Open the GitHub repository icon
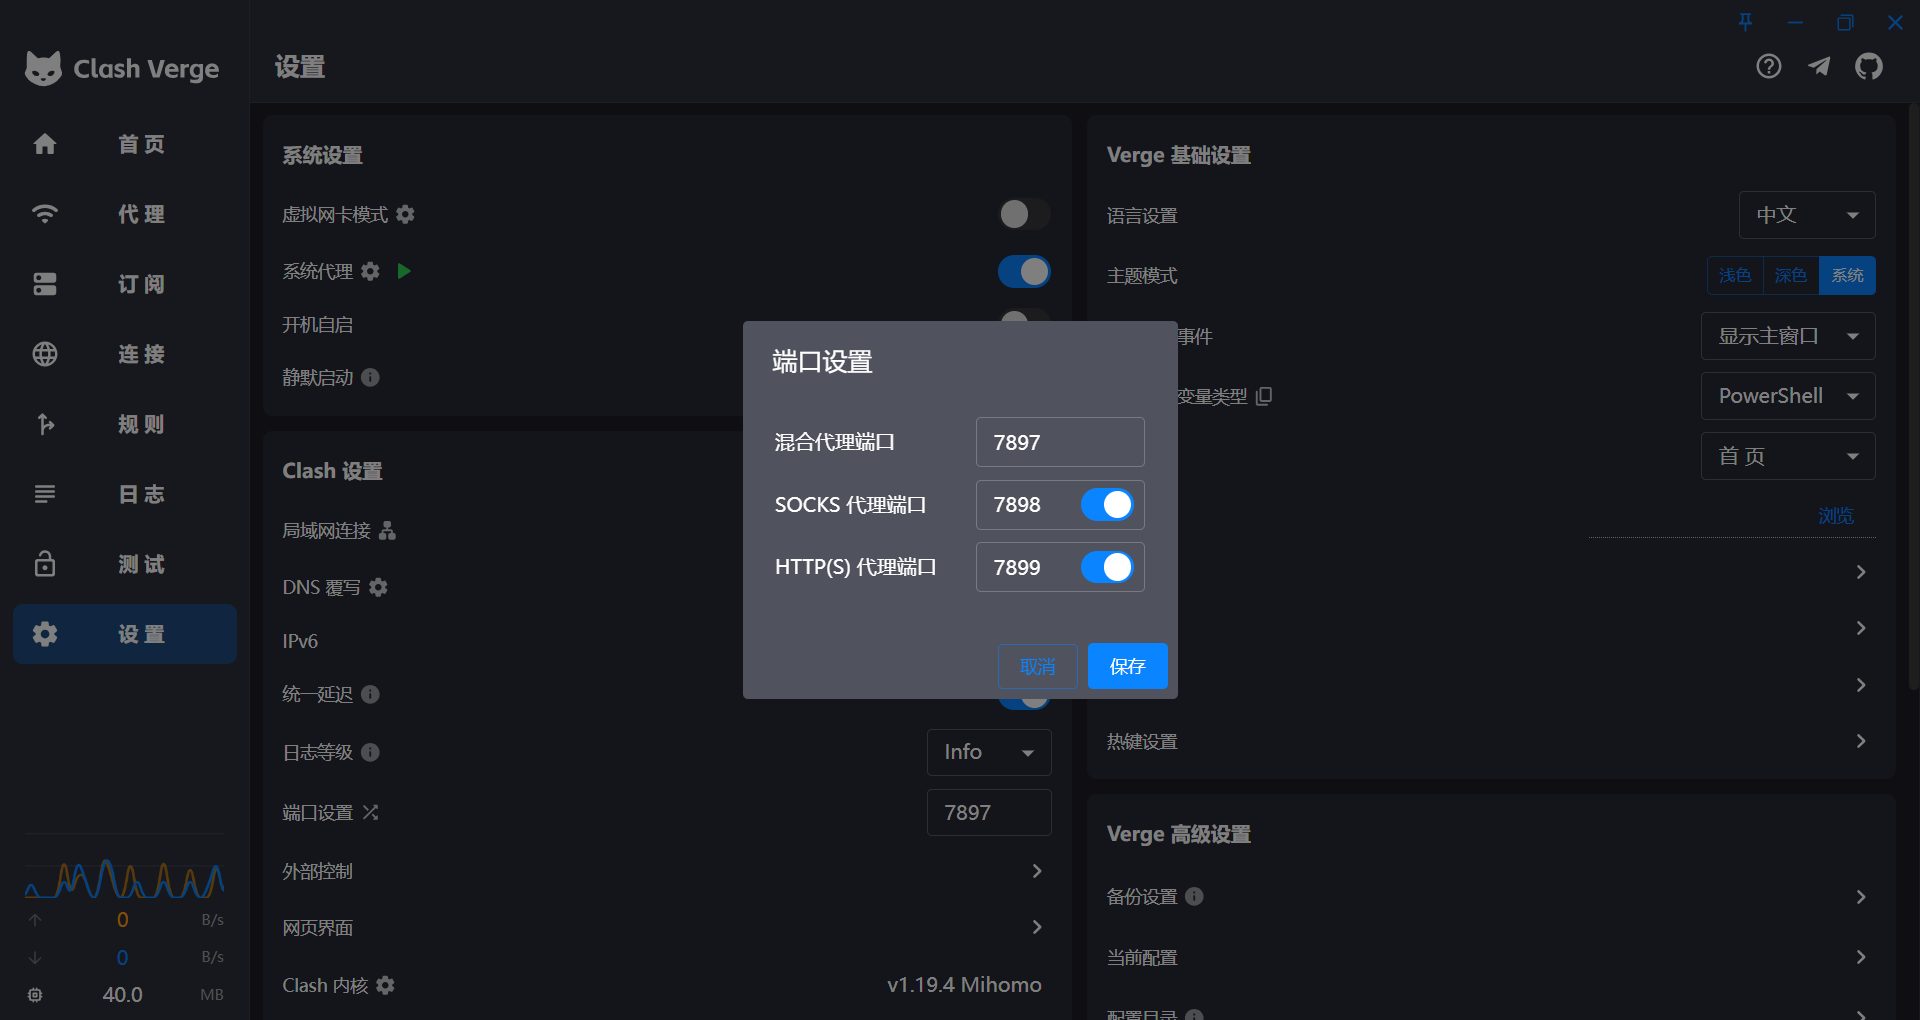 1868,67
